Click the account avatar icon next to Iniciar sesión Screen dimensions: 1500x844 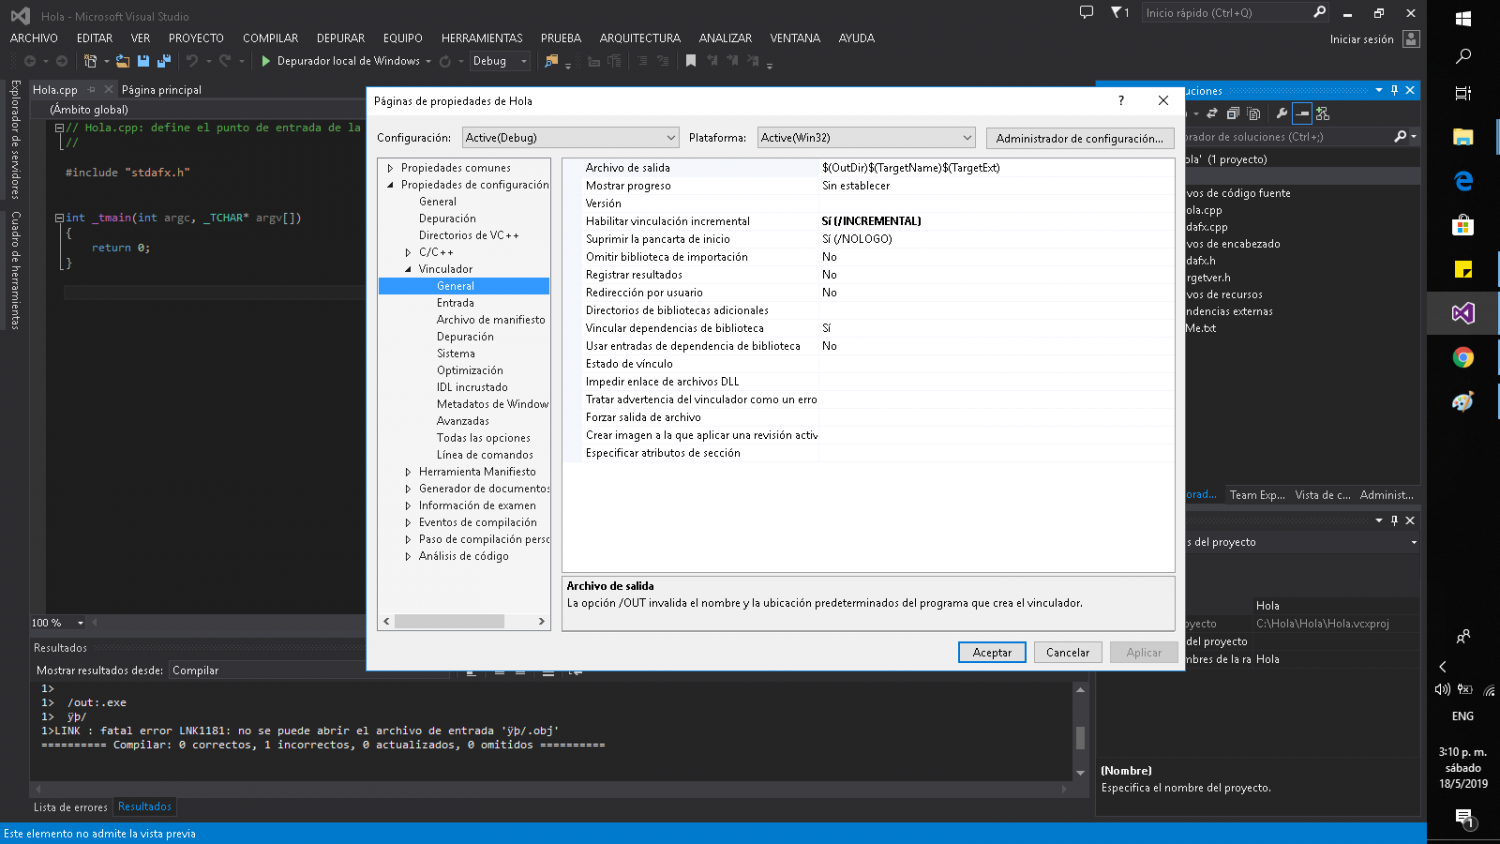click(x=1411, y=39)
